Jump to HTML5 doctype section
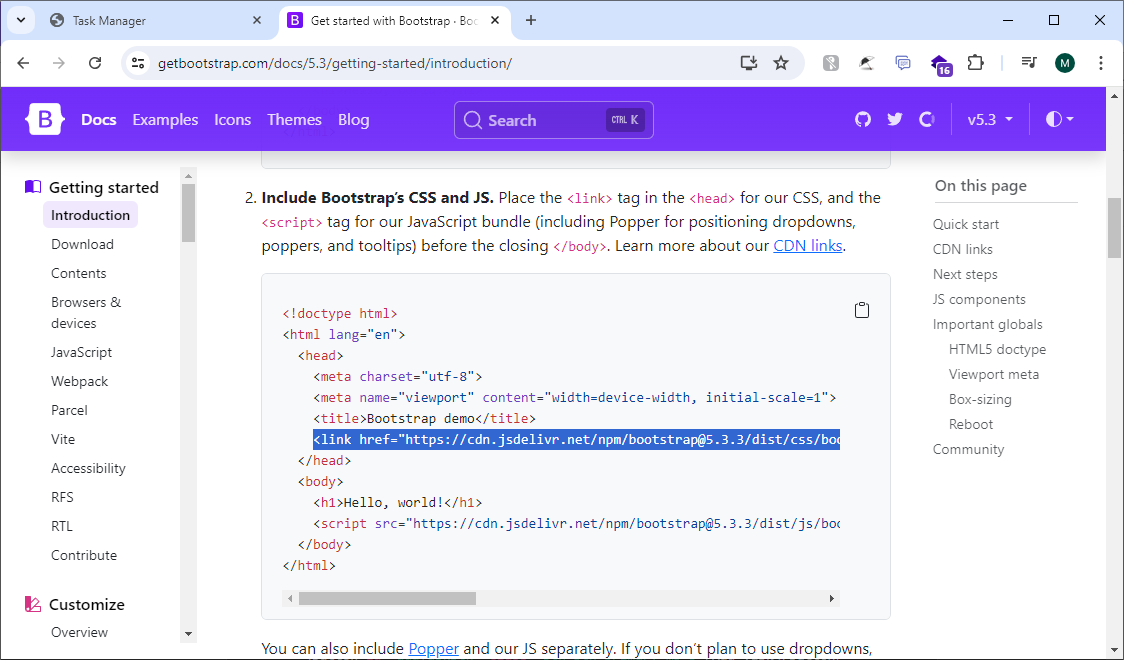Screen dimensions: 1124x660 (x=997, y=349)
